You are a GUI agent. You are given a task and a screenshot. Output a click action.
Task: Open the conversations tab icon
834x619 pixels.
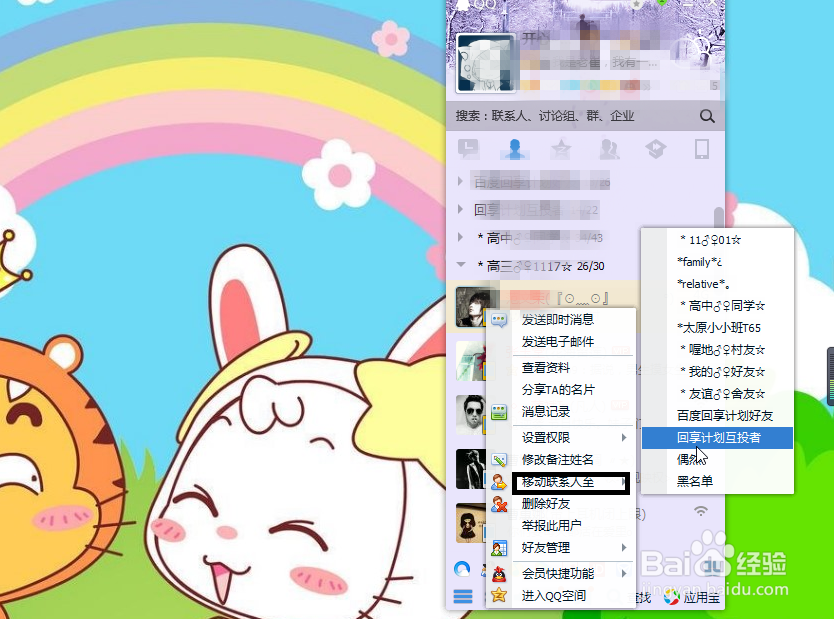pyautogui.click(x=468, y=149)
